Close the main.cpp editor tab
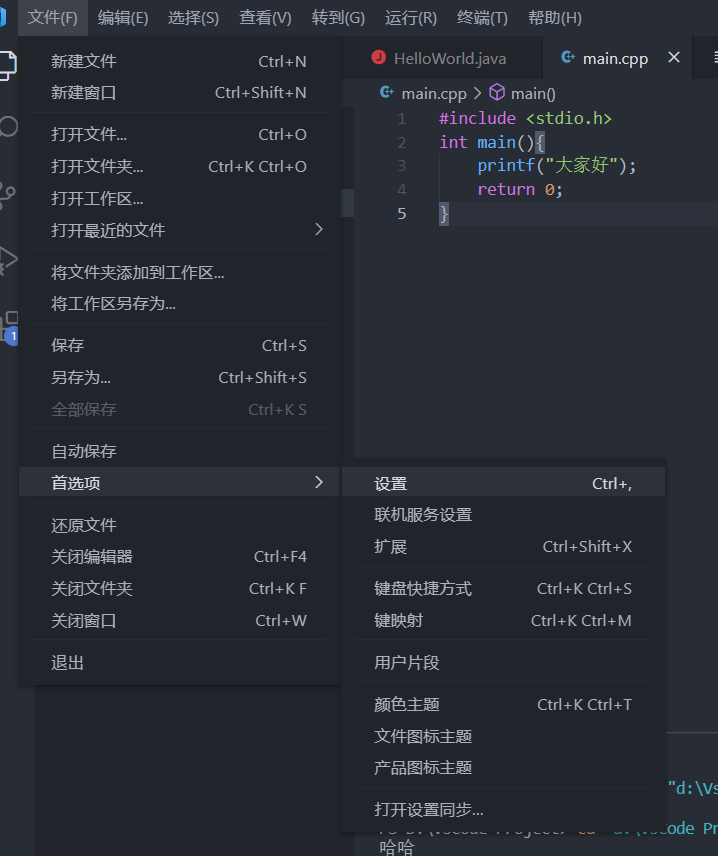This screenshot has height=856, width=718. coord(674,57)
